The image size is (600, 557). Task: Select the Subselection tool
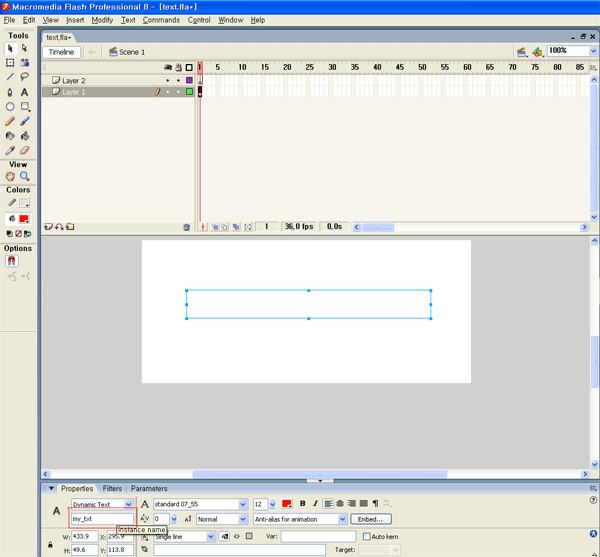(x=25, y=49)
